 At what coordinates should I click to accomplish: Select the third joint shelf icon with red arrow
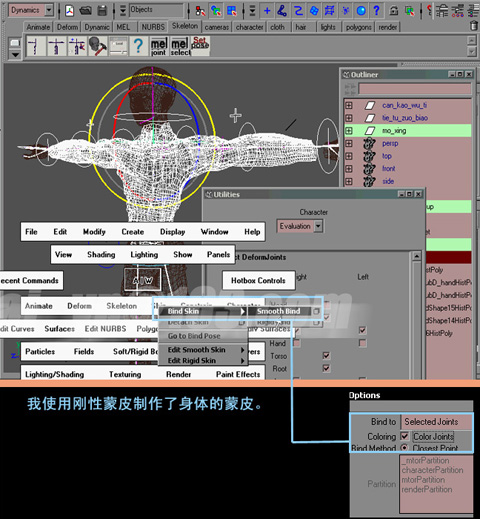(77, 46)
